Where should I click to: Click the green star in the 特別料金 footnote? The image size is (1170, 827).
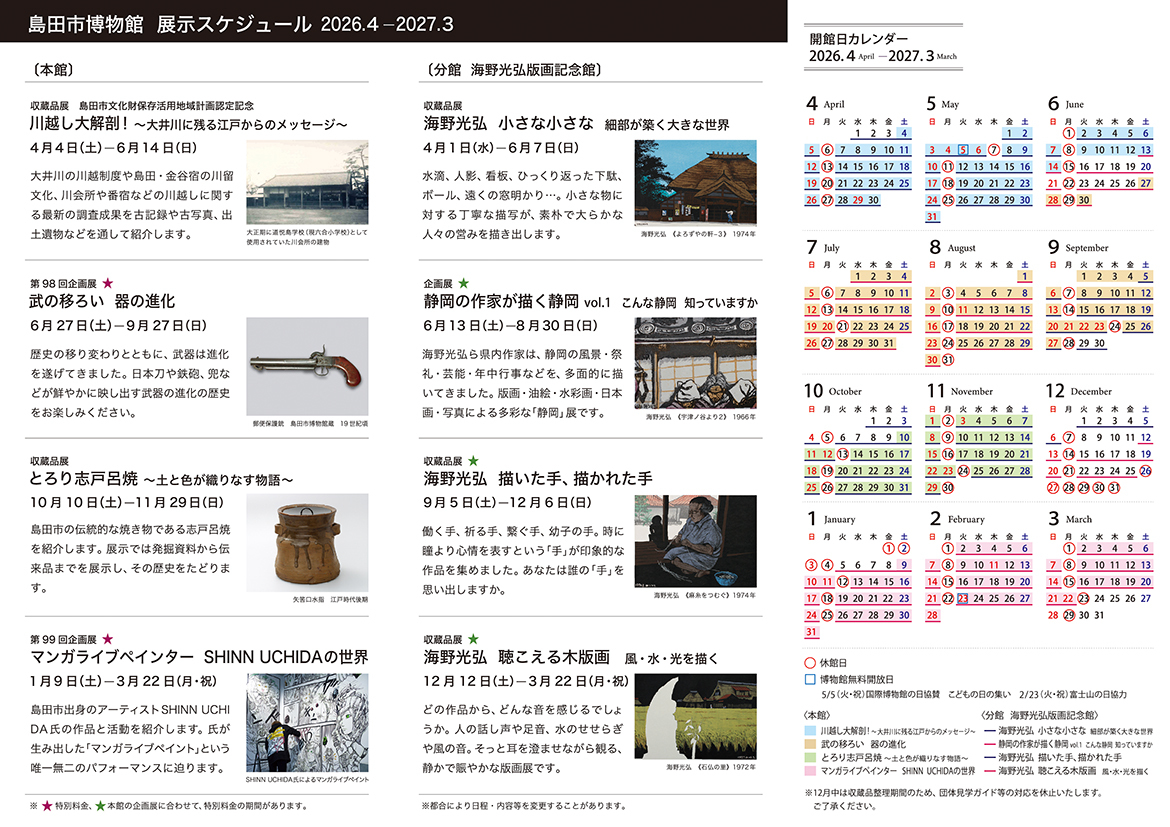pyautogui.click(x=100, y=806)
